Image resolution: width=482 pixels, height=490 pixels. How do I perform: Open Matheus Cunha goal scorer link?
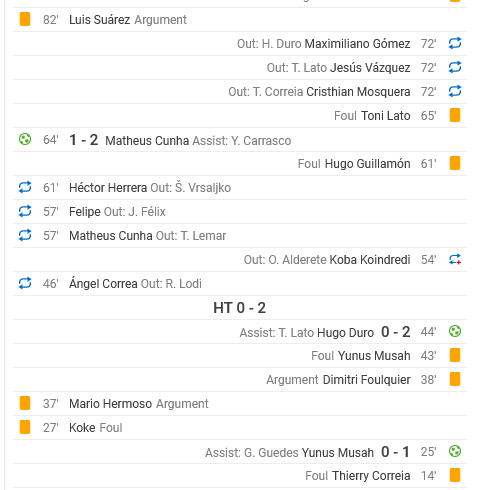tap(147, 141)
